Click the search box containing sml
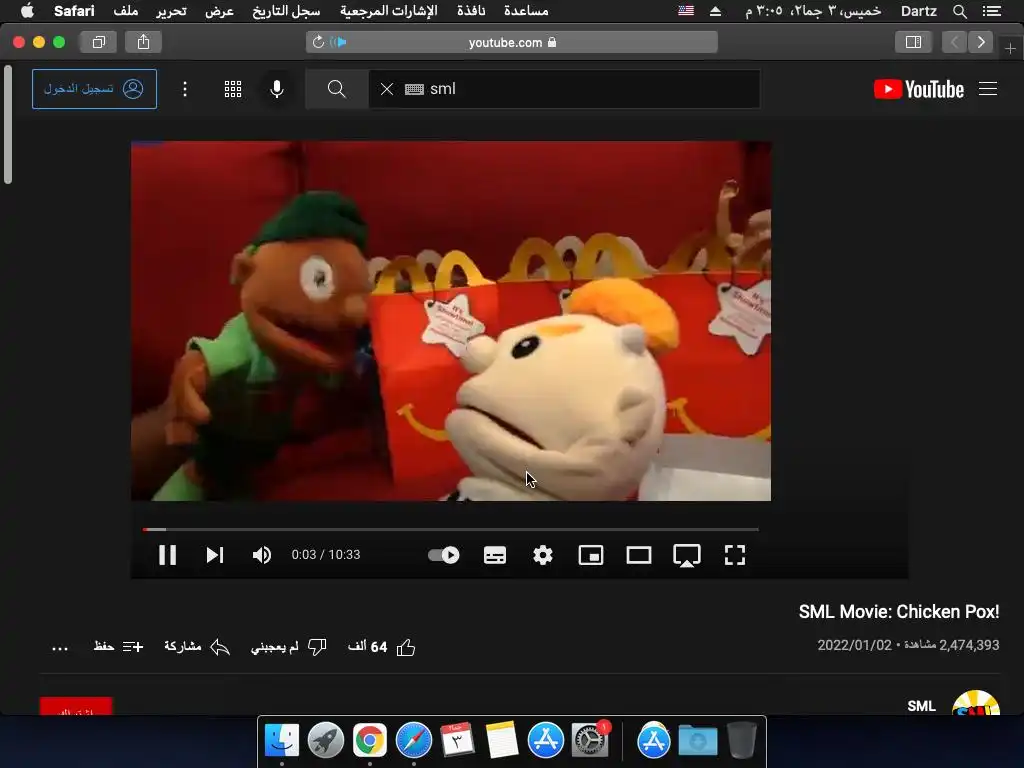The image size is (1024, 768). (x=564, y=89)
